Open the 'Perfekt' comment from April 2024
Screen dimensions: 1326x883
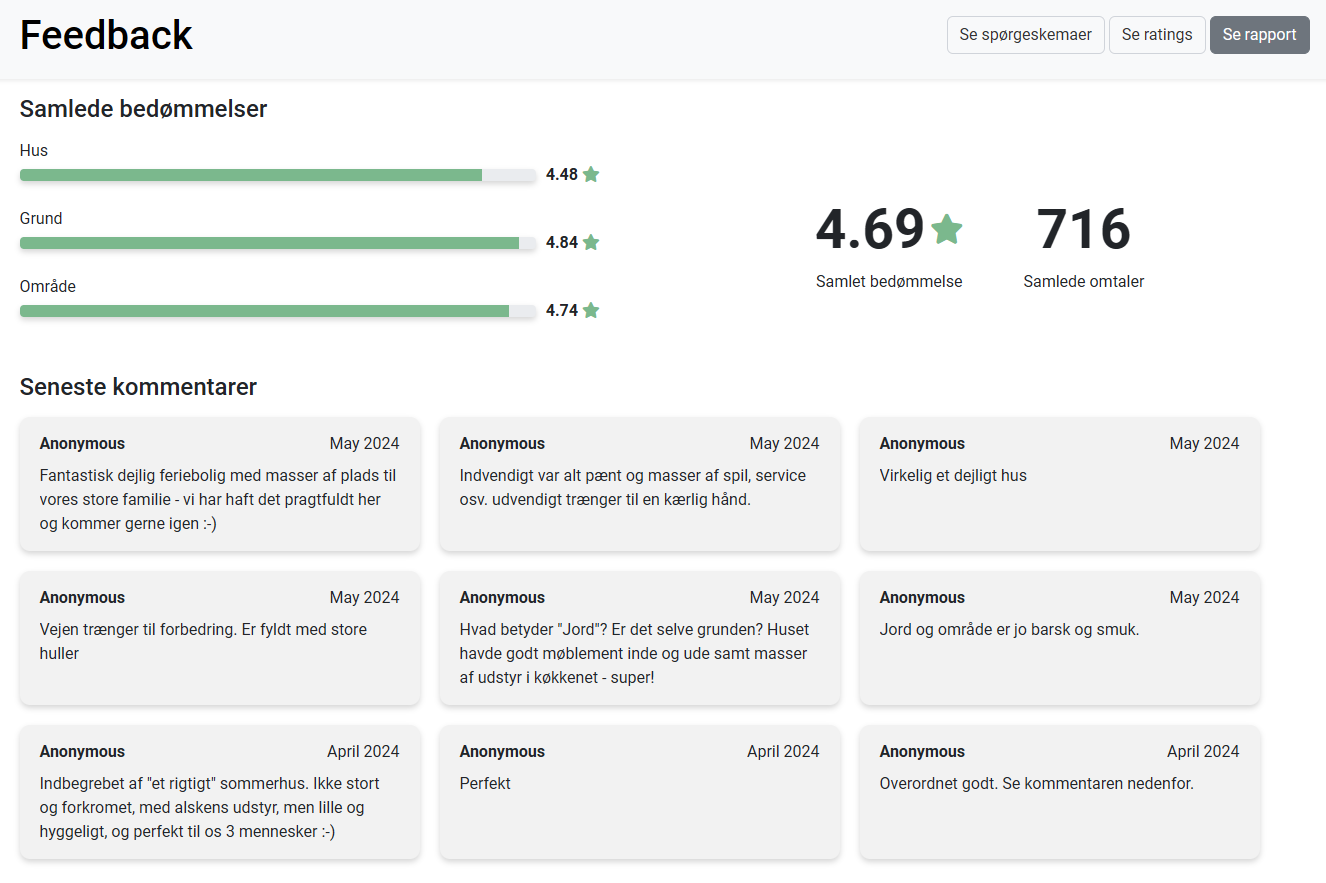click(x=639, y=793)
